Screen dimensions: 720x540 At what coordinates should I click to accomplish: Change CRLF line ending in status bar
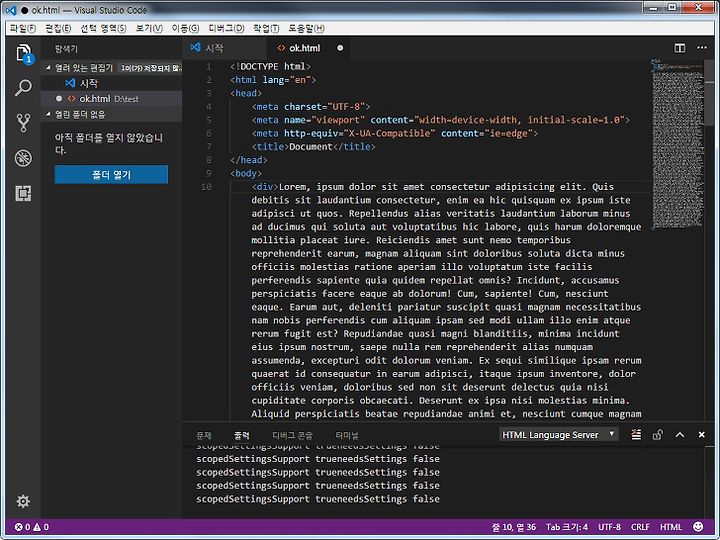coord(640,527)
